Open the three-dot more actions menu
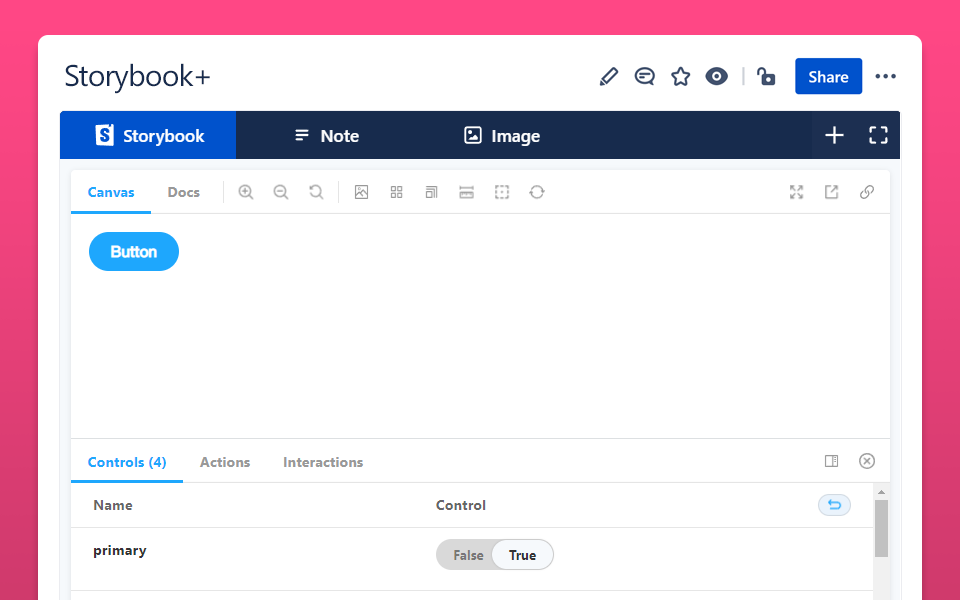Viewport: 960px width, 600px height. [885, 77]
